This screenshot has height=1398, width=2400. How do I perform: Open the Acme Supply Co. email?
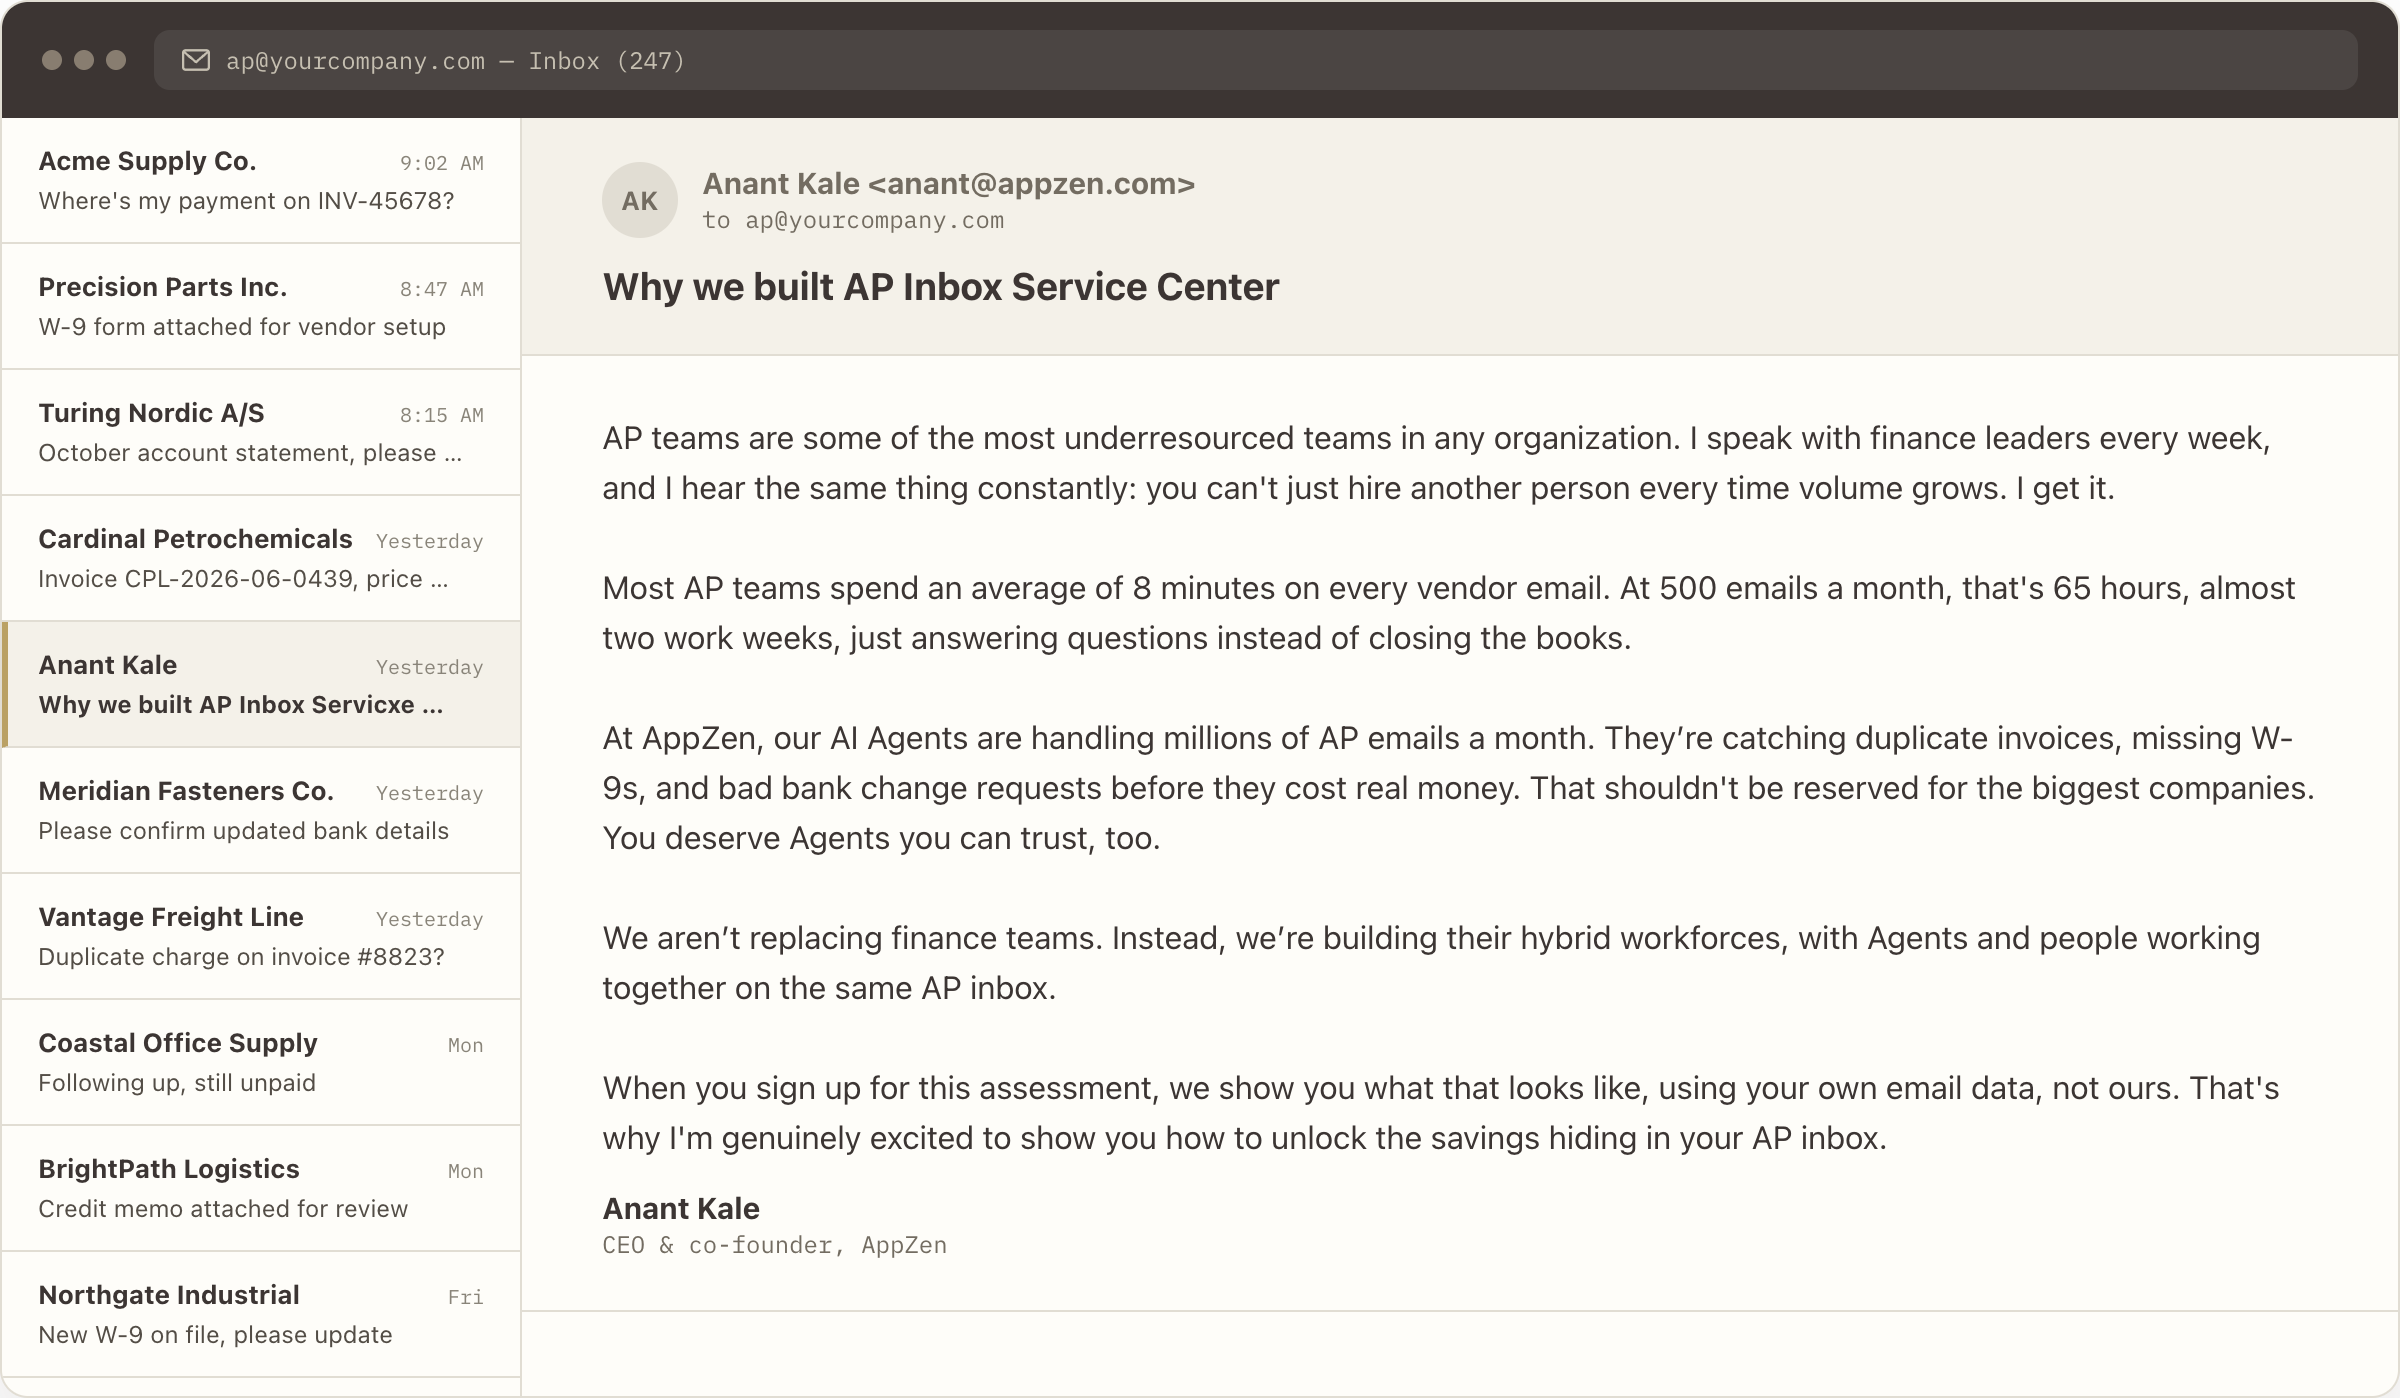coord(261,181)
